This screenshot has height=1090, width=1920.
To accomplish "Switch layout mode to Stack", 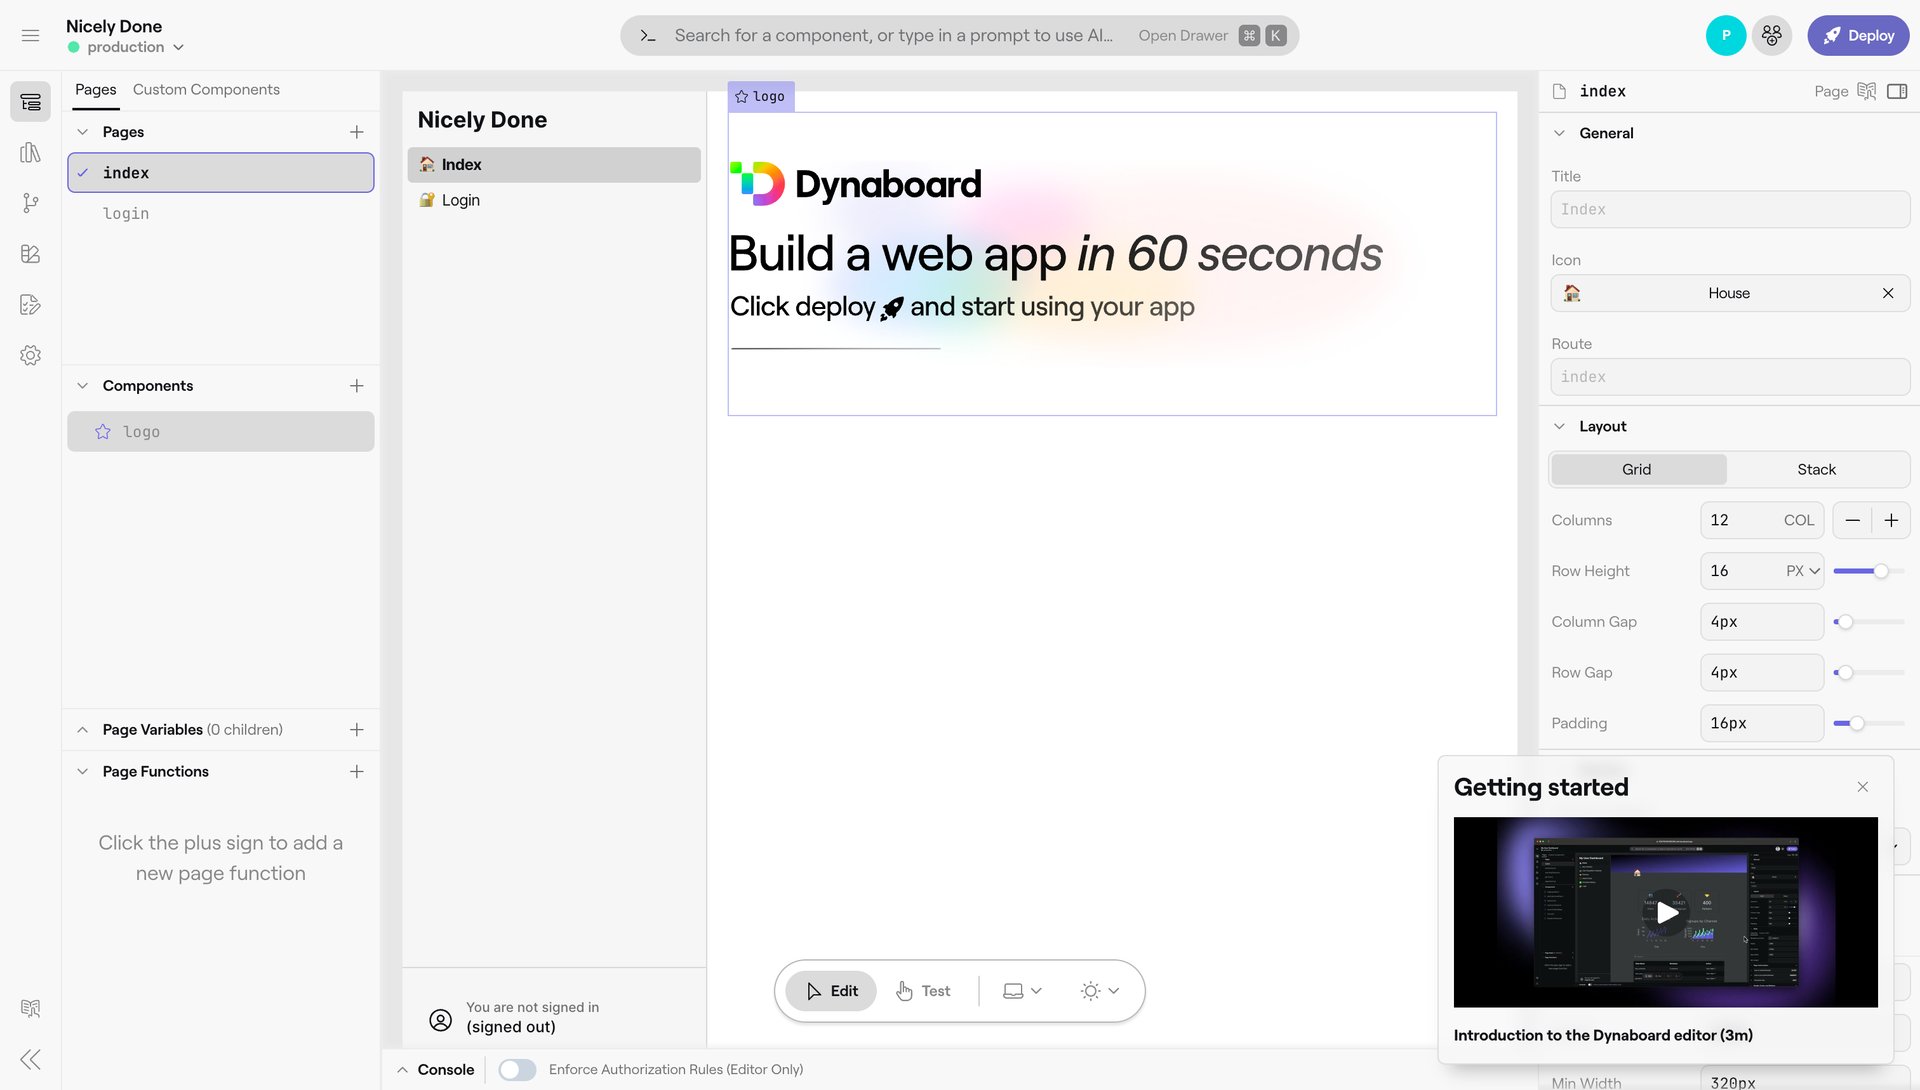I will 1817,469.
